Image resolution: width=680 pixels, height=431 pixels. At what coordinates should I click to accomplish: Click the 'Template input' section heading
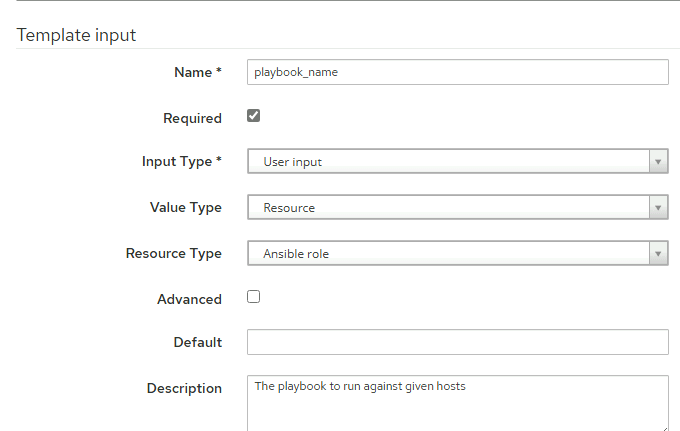click(76, 35)
